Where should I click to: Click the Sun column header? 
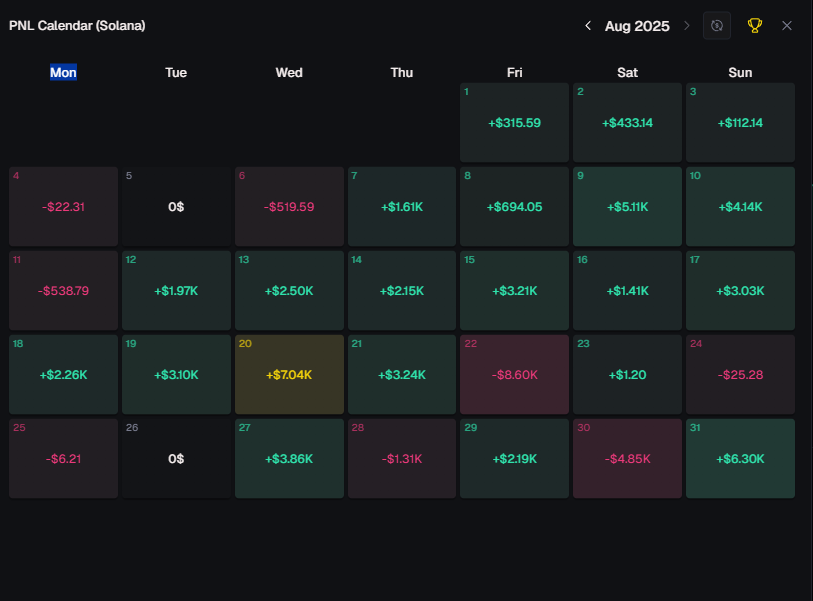pos(740,72)
